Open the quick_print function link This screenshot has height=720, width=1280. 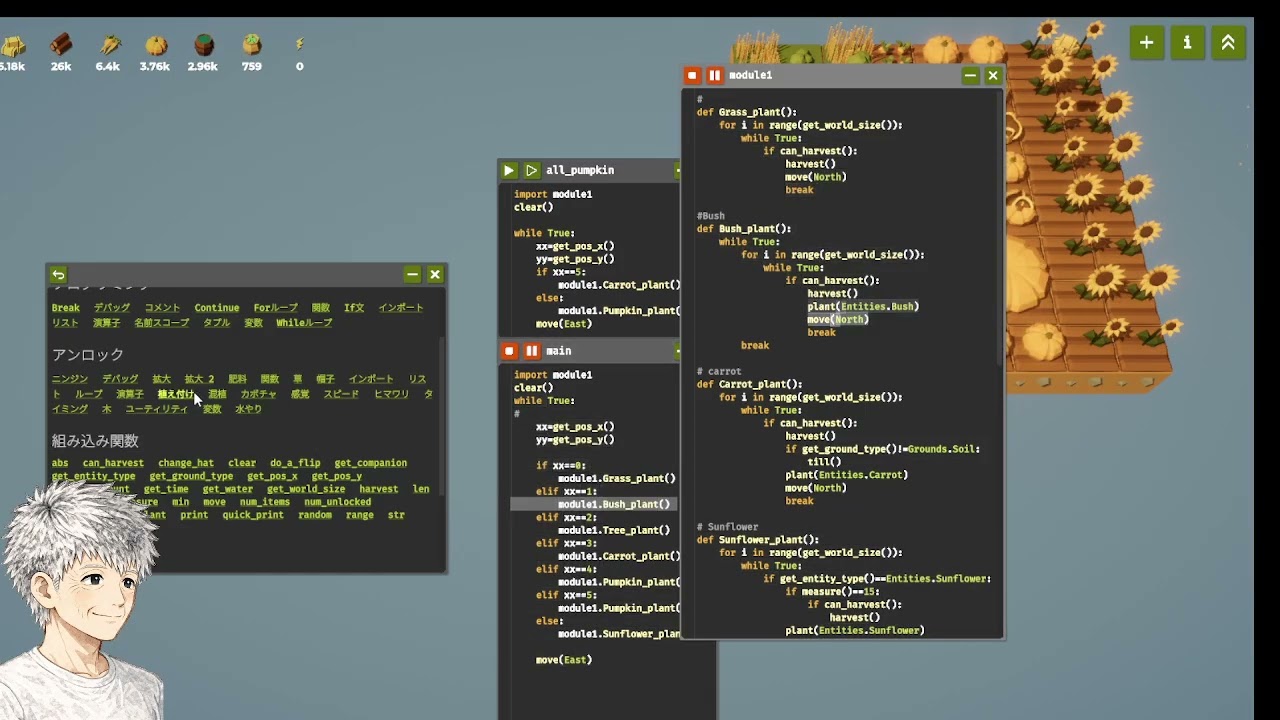(253, 515)
